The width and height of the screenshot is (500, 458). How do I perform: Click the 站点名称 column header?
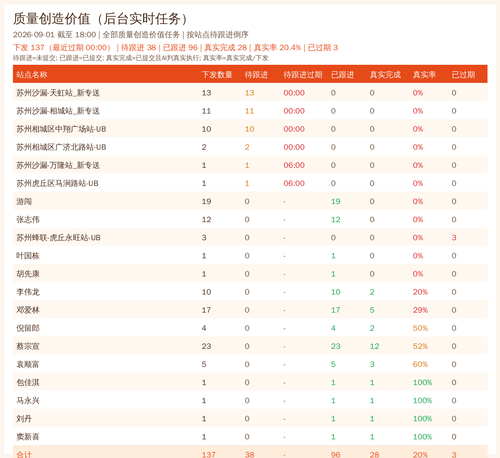pos(32,75)
